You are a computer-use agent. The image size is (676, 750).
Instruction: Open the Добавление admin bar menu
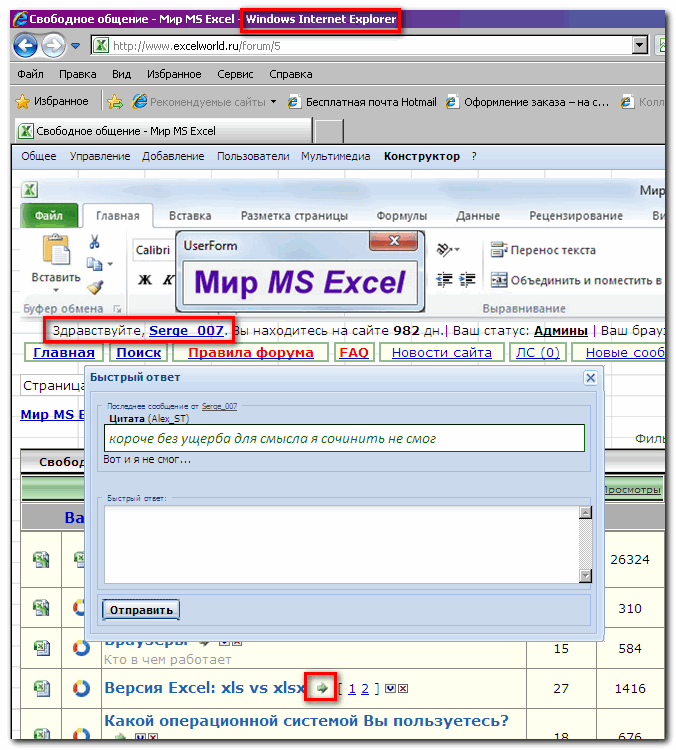(173, 156)
